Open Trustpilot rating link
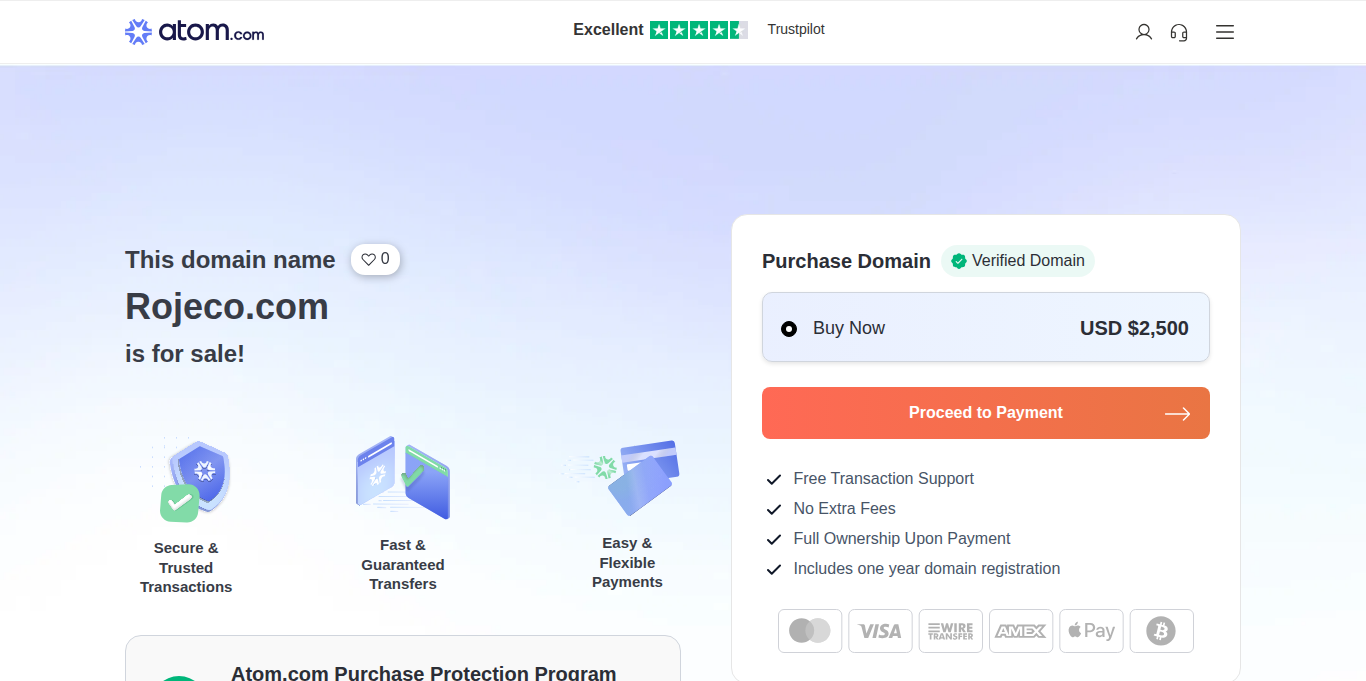The width and height of the screenshot is (1366, 681). [x=796, y=29]
